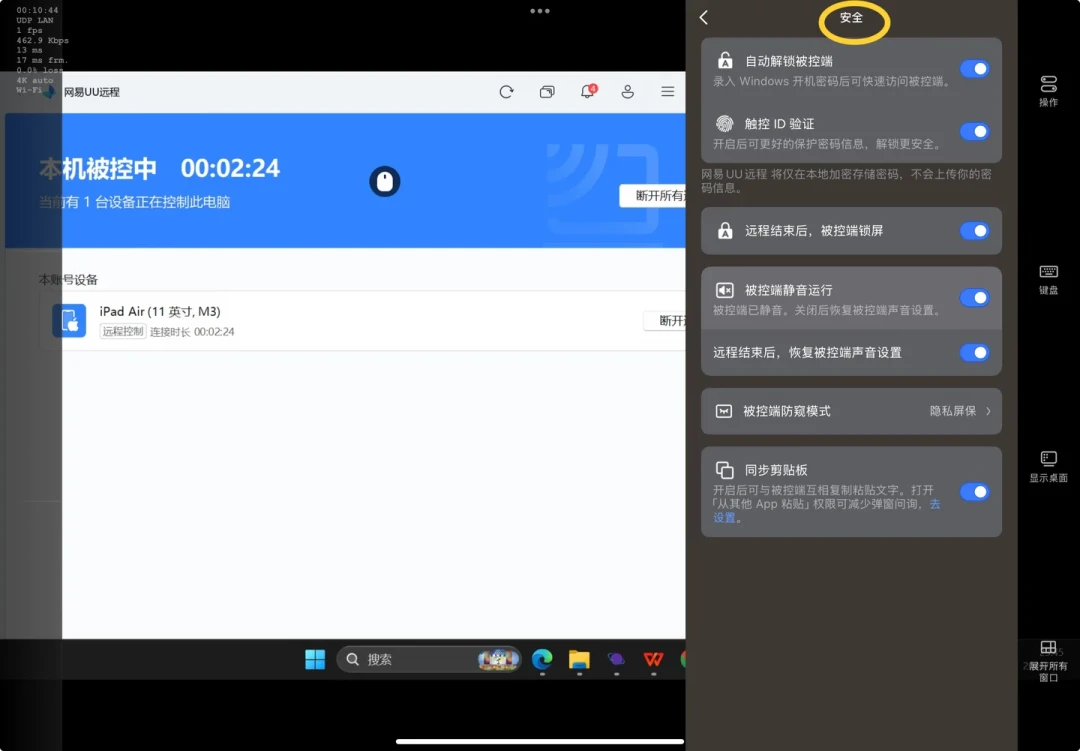Open the account profile icon in UU远程
This screenshot has width=1080, height=751.
pyautogui.click(x=627, y=92)
